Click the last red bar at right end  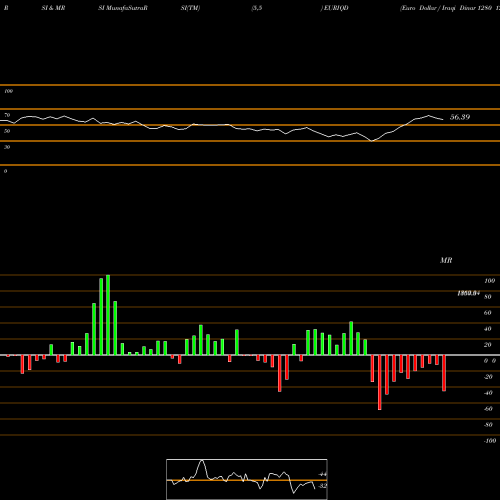coord(444,373)
